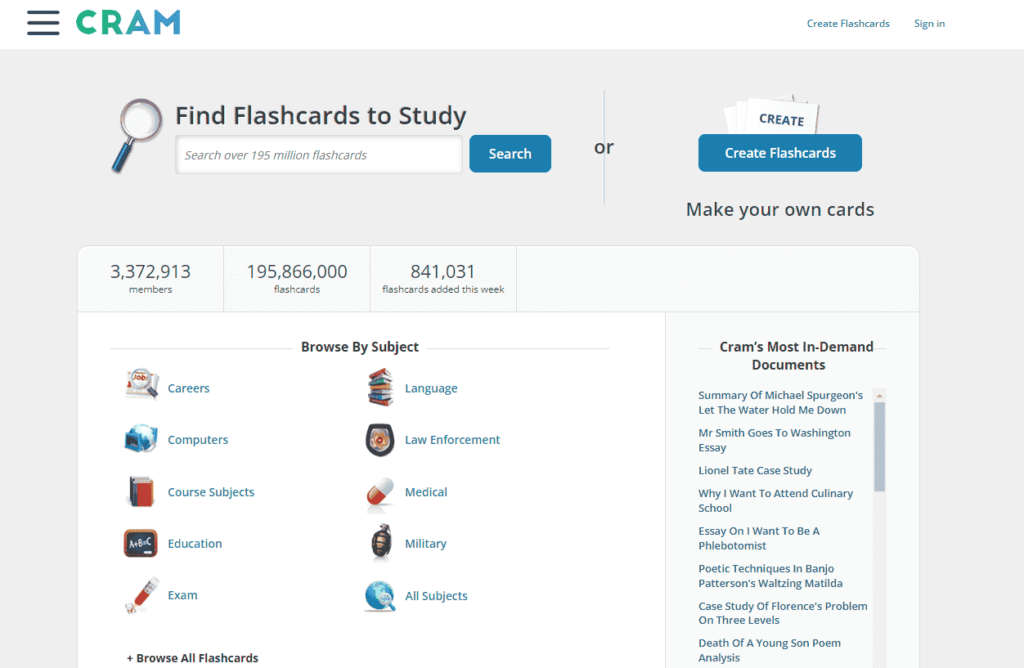Viewport: 1024px width, 668px height.
Task: Open the Military subject link
Action: 425,543
